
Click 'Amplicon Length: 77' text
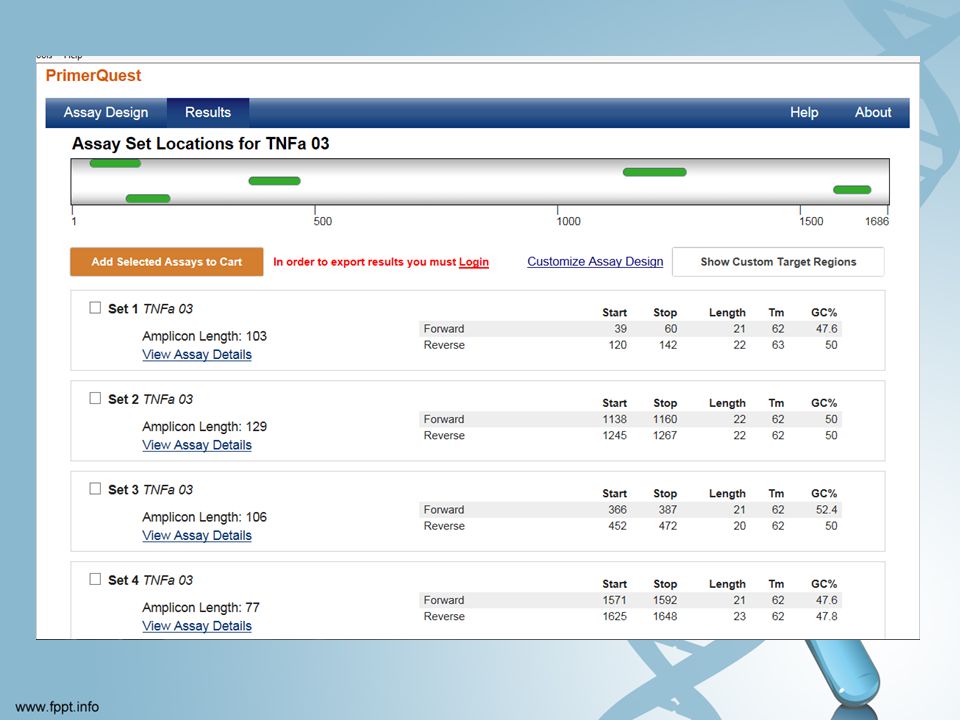click(201, 608)
